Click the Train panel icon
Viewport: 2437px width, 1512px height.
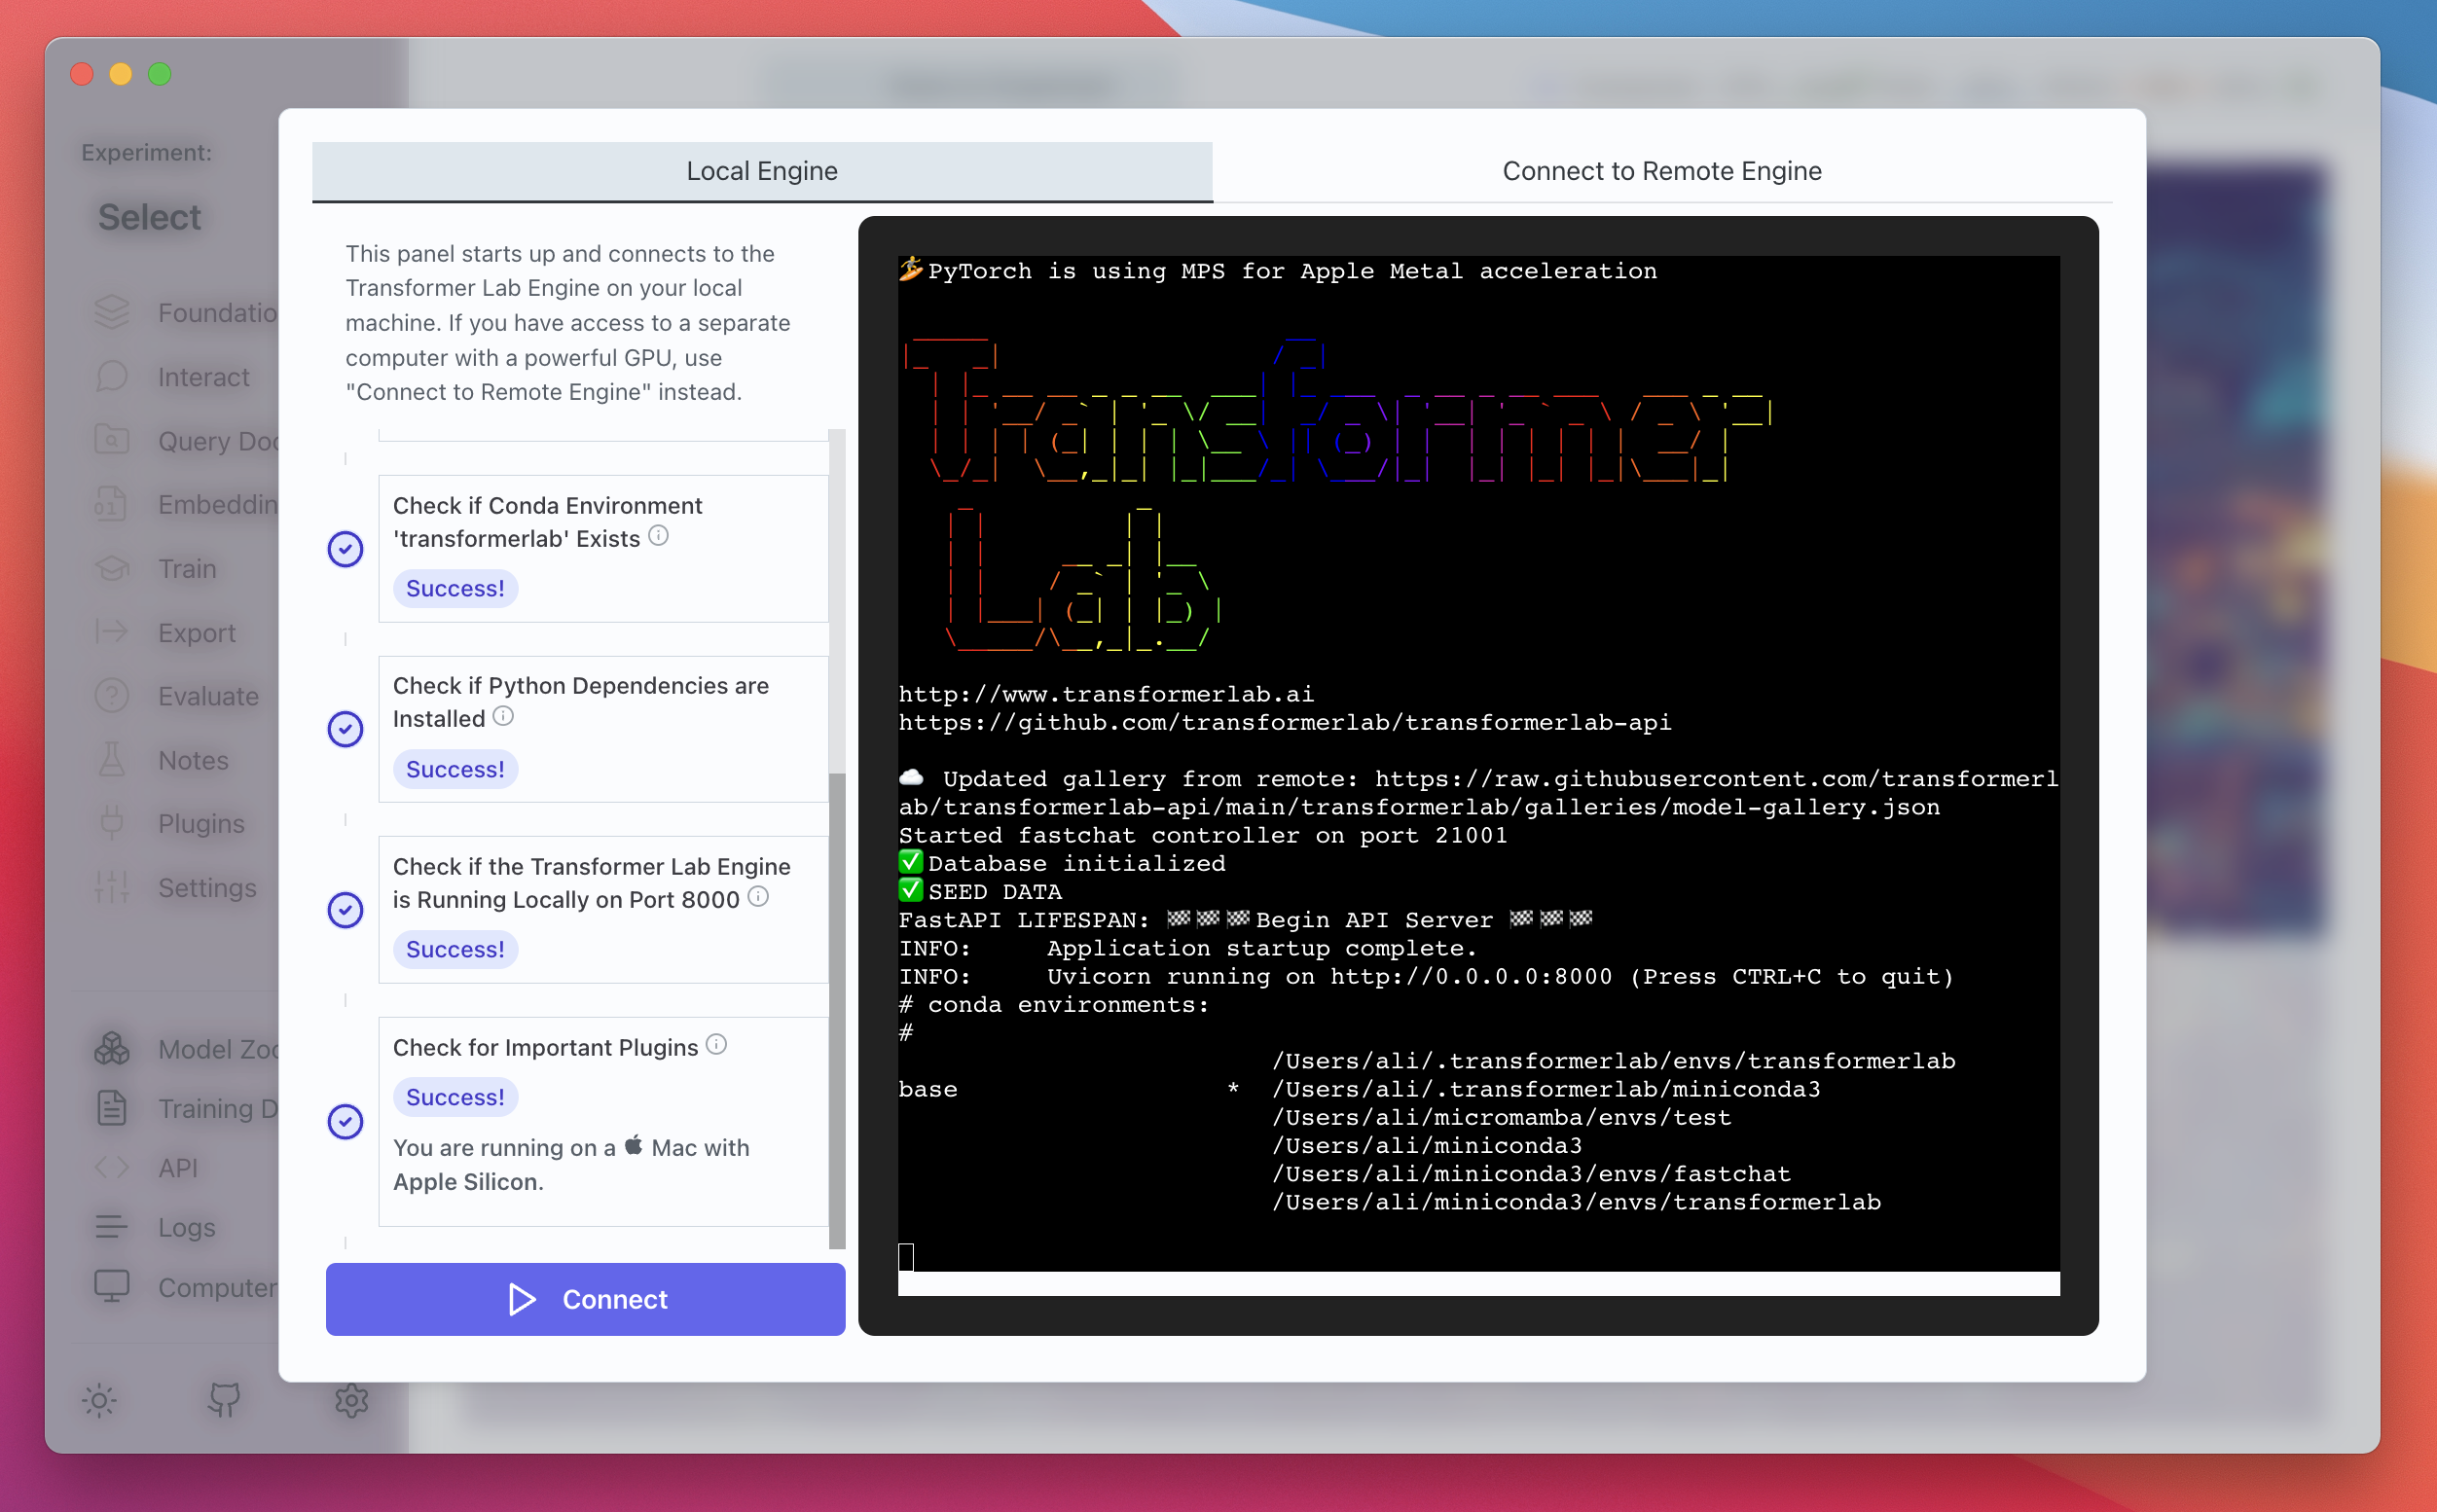pos(113,566)
